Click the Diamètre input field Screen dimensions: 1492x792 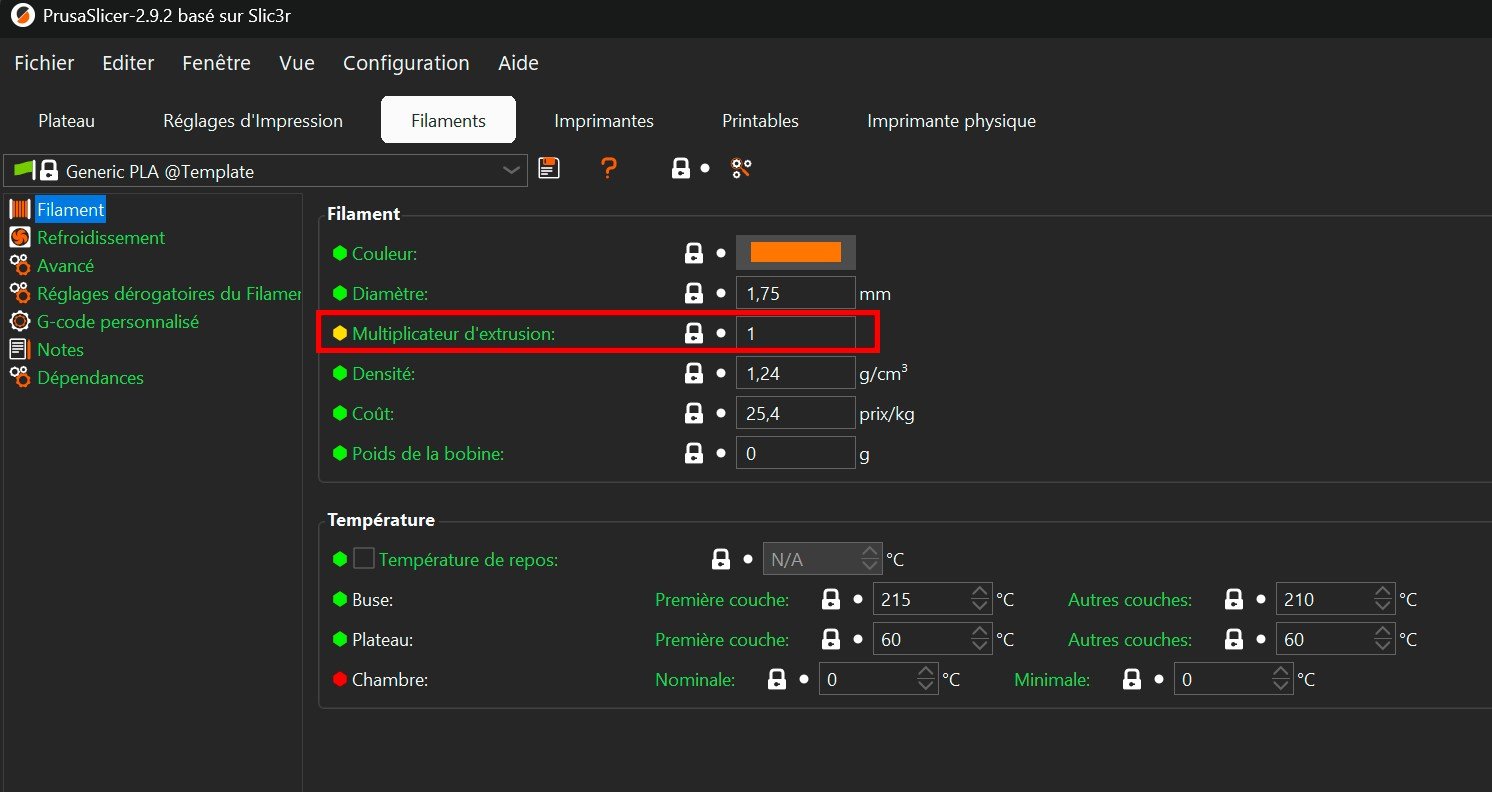(796, 293)
